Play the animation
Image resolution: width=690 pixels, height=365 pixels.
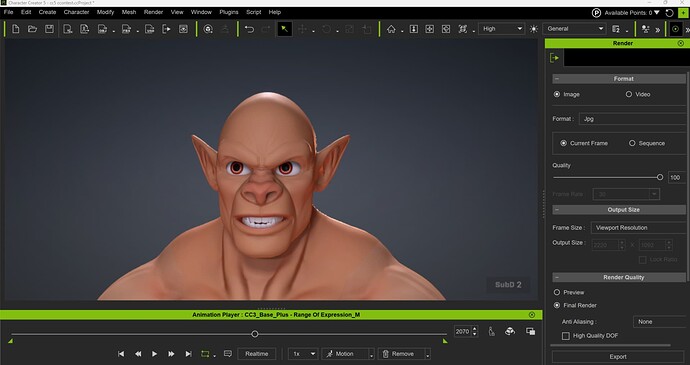(154, 354)
